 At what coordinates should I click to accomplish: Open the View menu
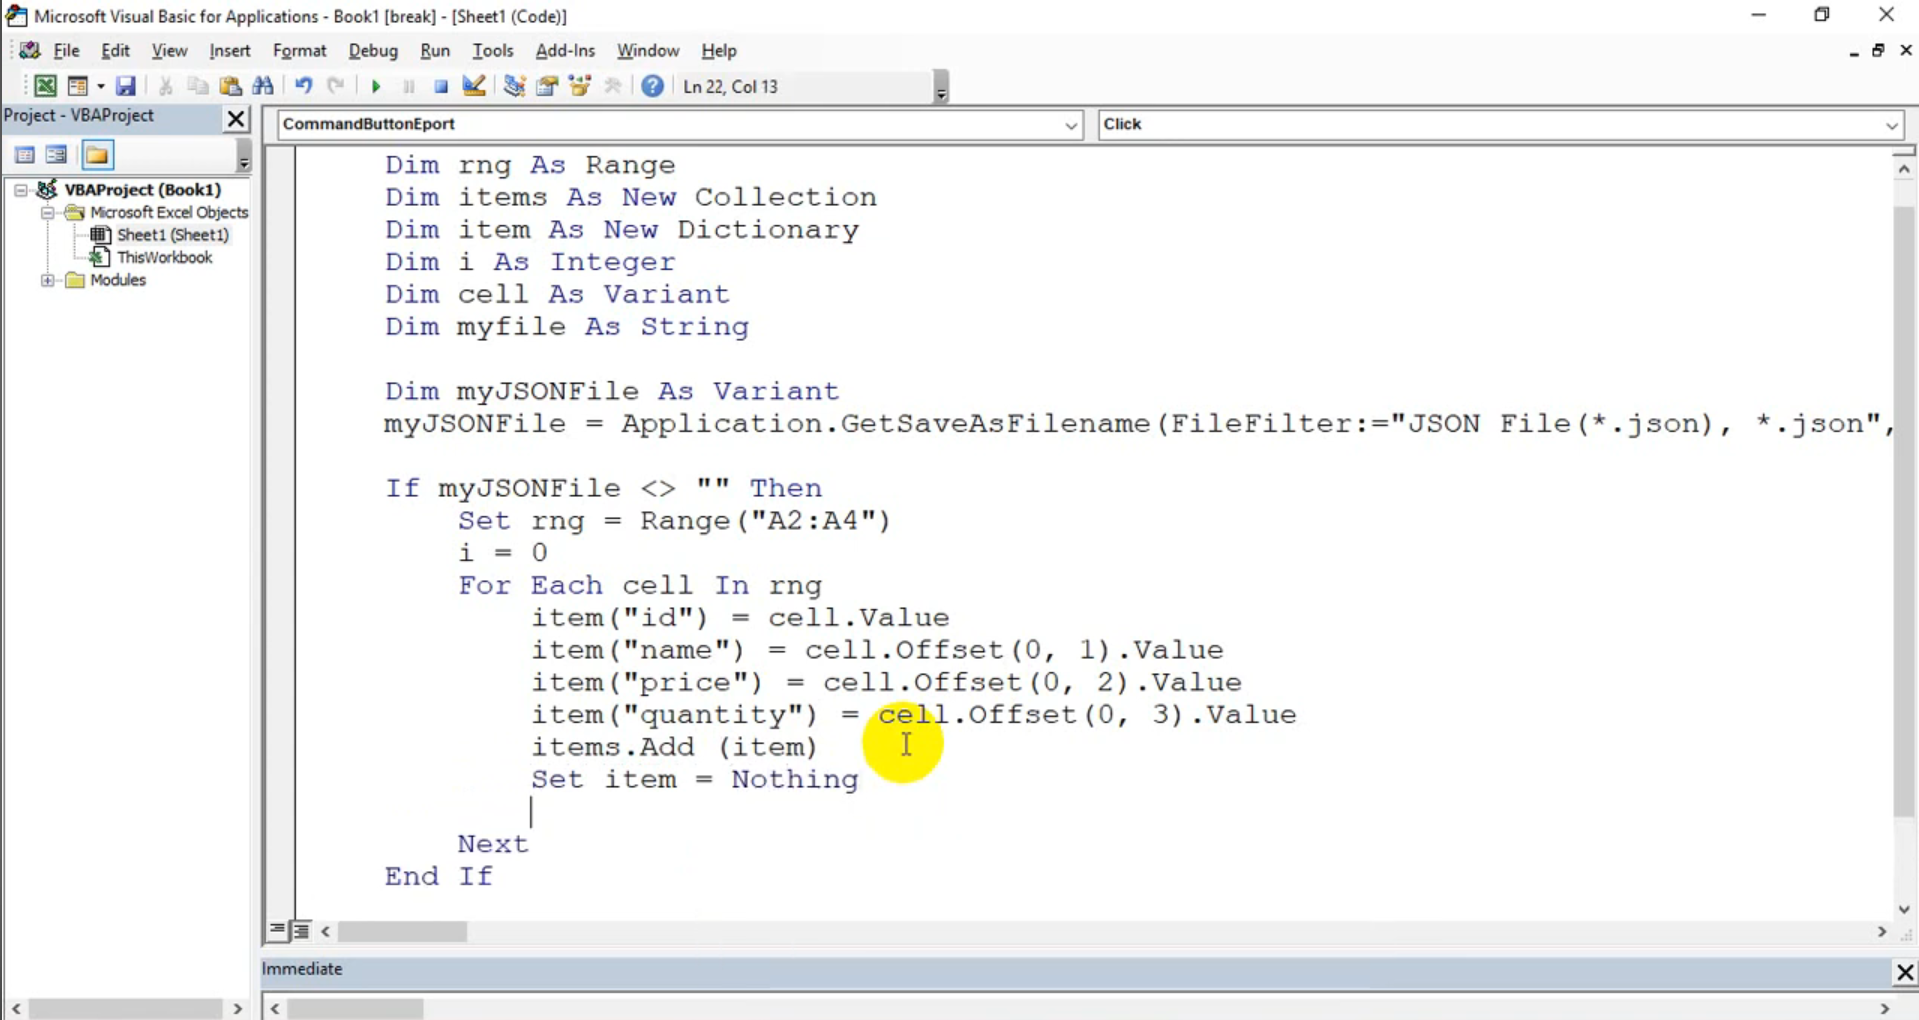coord(170,51)
